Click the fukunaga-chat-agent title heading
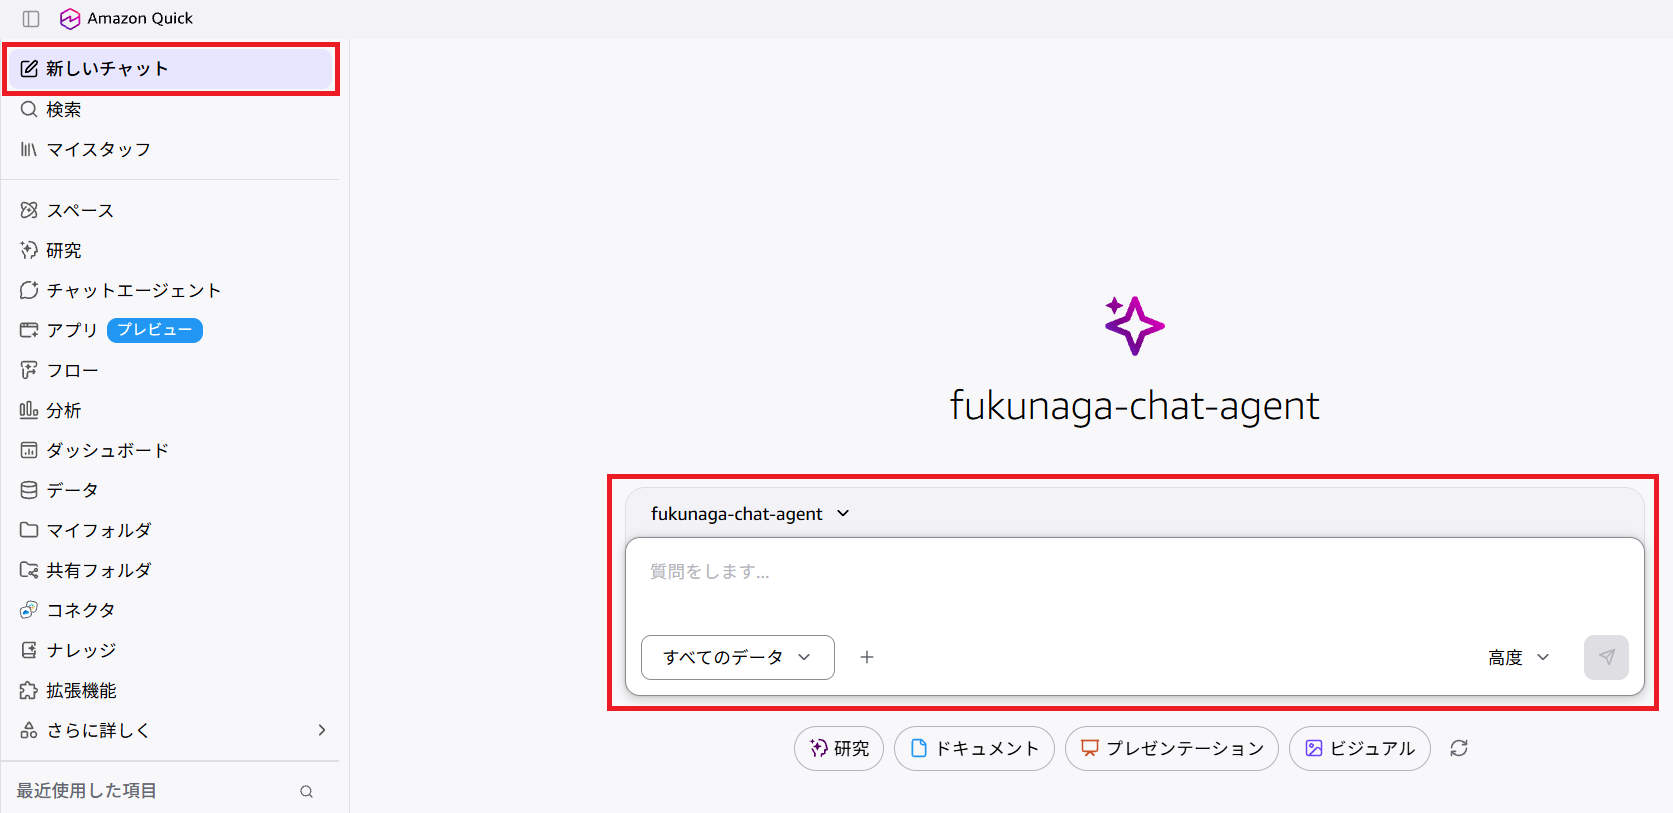The width and height of the screenshot is (1673, 813). coord(1134,406)
